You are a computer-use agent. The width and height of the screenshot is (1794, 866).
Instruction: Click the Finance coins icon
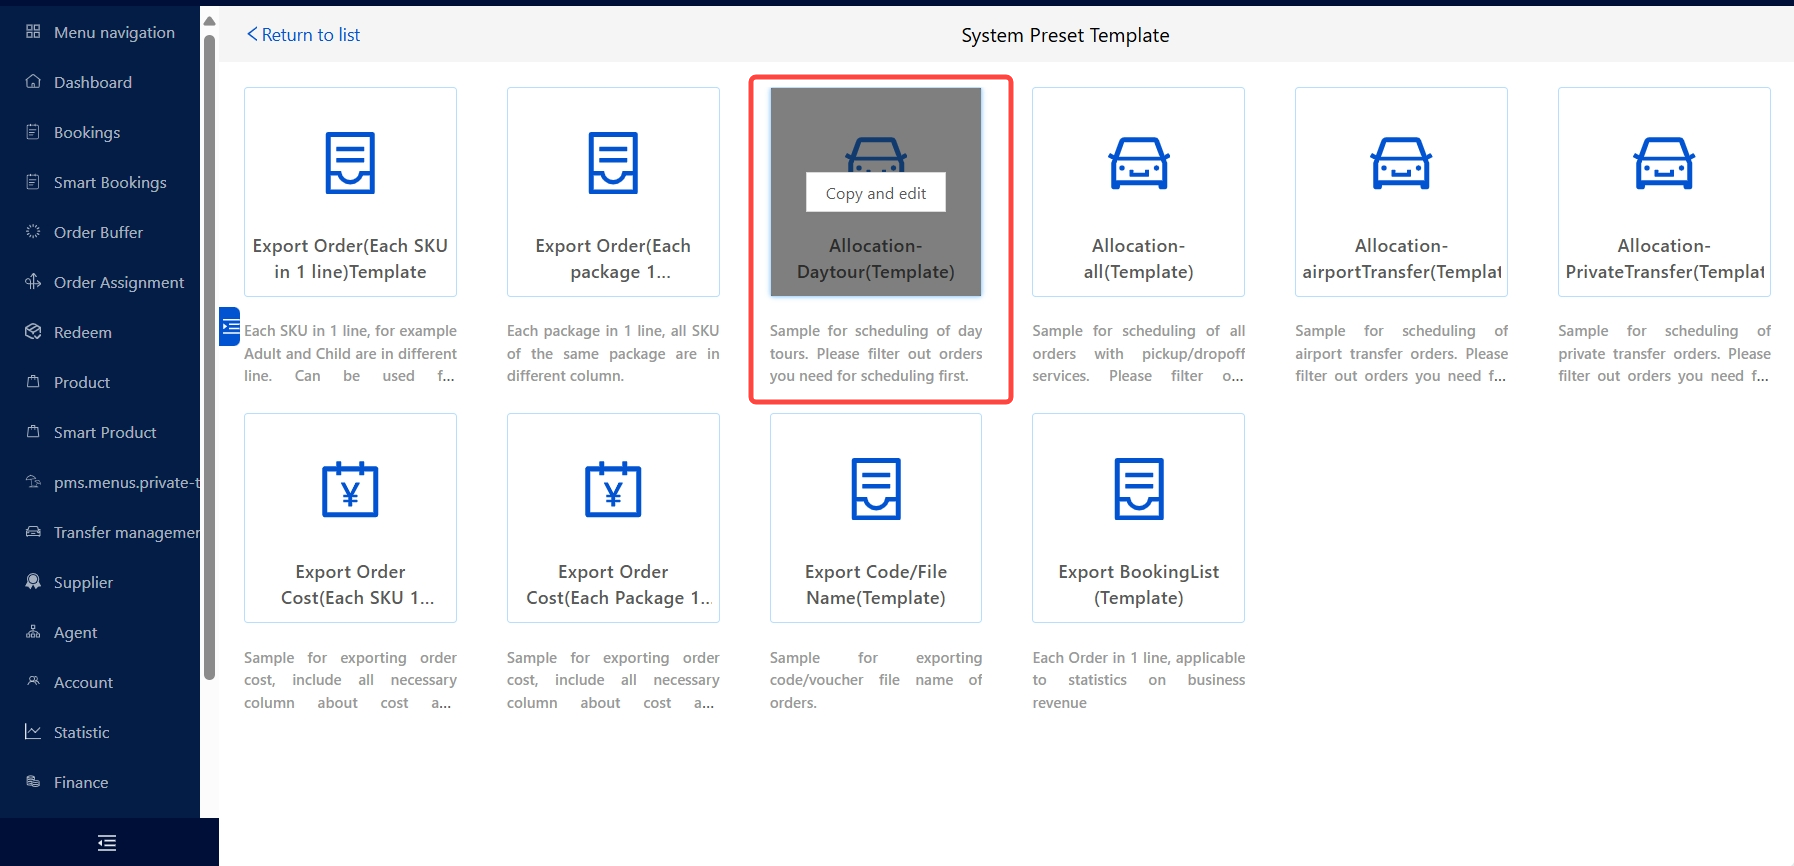coord(33,782)
